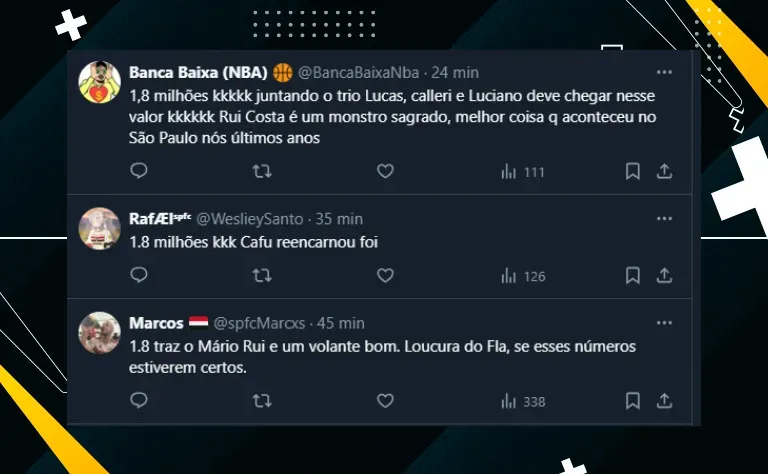Like the tweet by @WesleySanto

(x=385, y=275)
